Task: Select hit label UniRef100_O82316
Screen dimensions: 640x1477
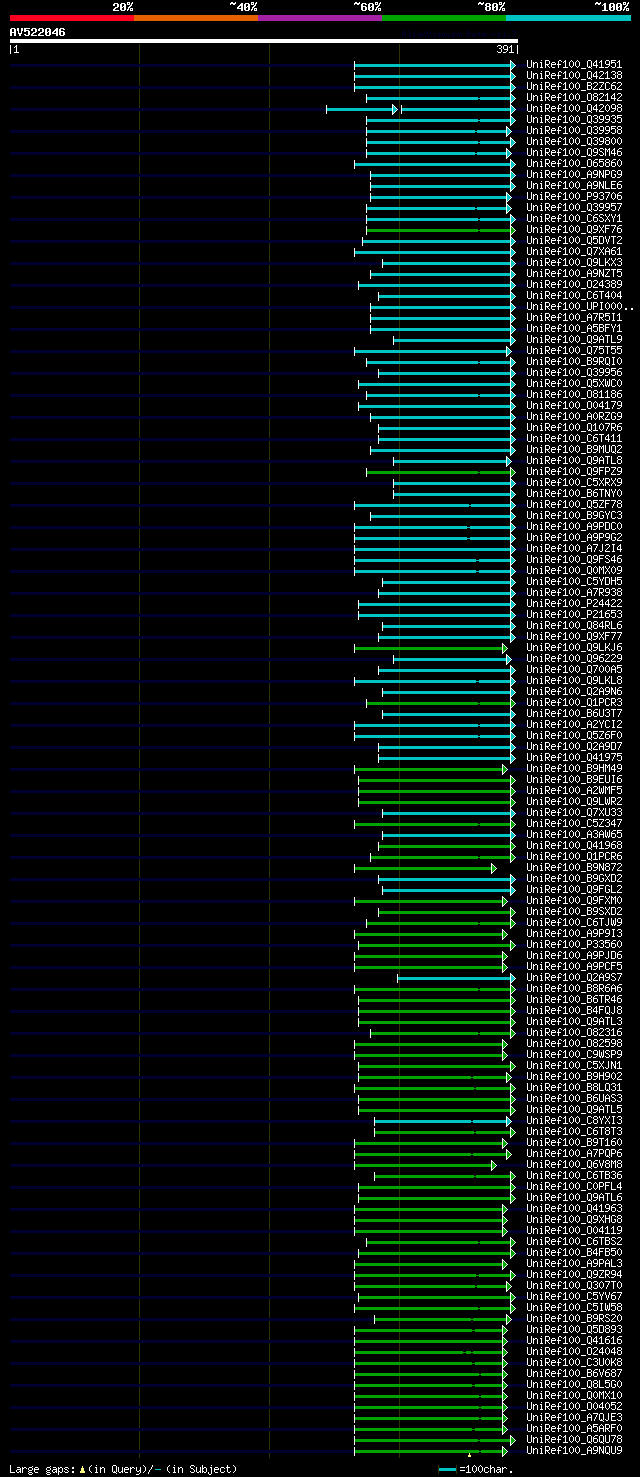Action: 574,1032
